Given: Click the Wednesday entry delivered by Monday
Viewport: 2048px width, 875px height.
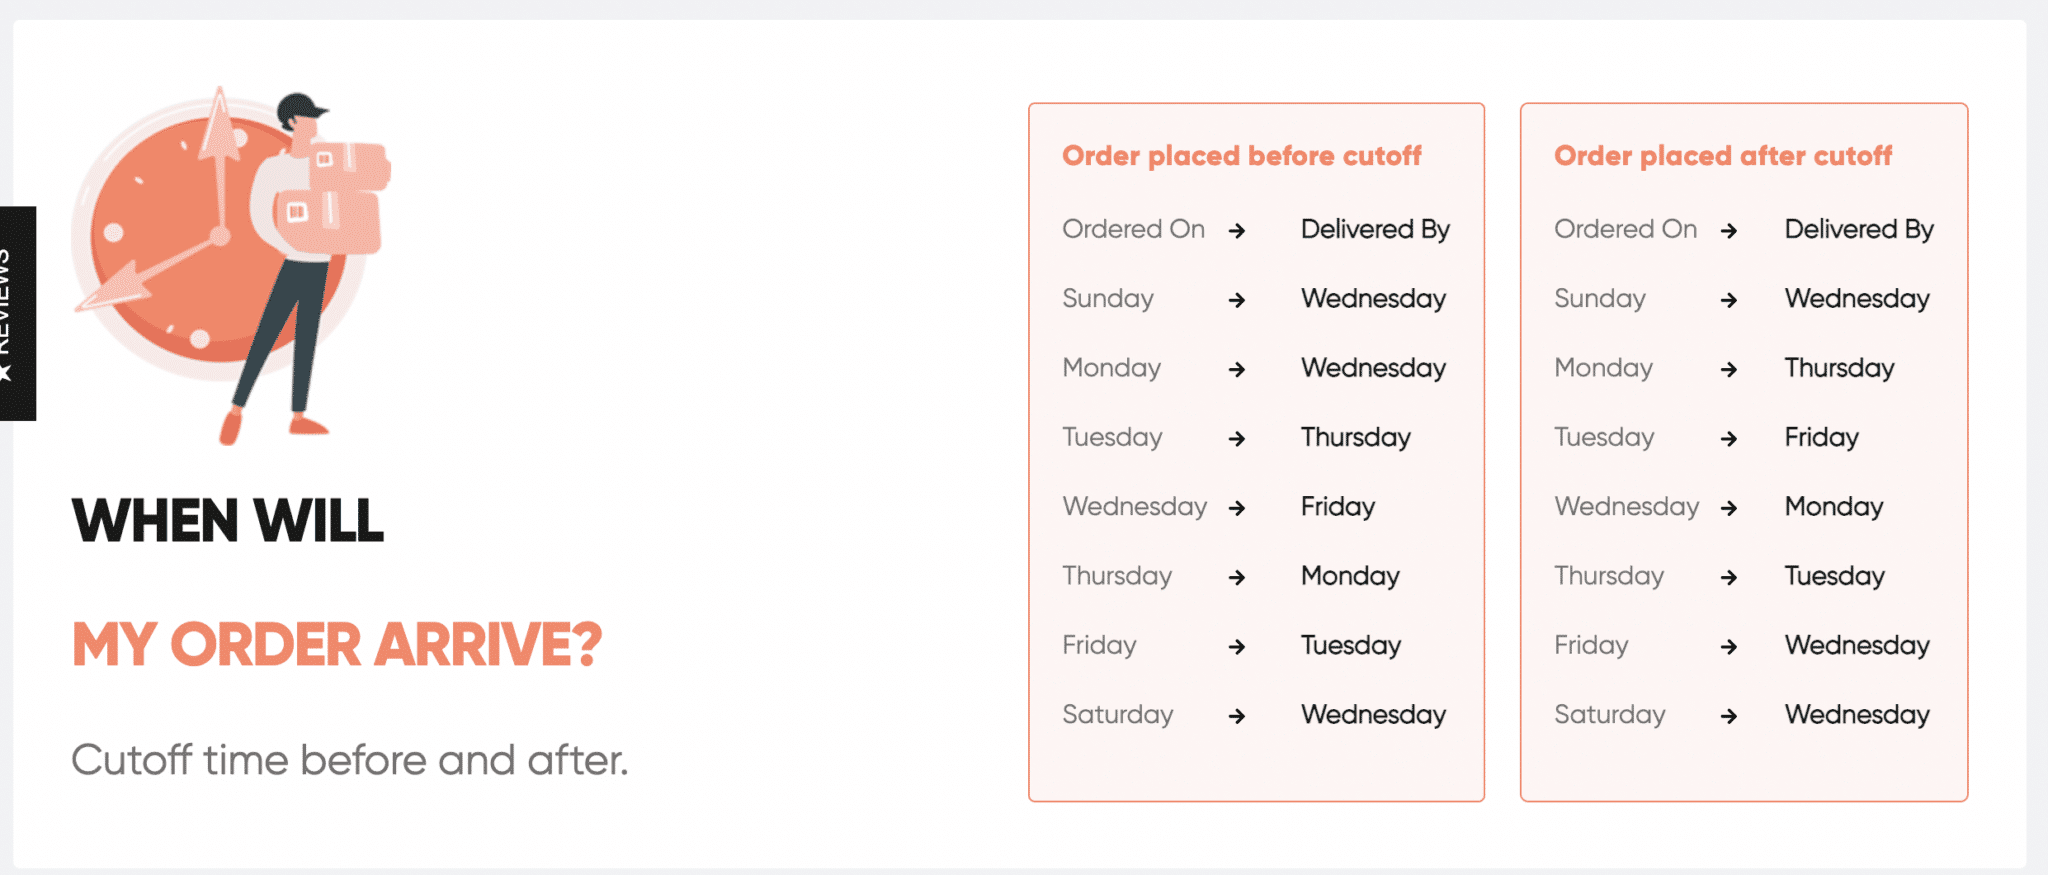Looking at the screenshot, I should point(1627,507).
